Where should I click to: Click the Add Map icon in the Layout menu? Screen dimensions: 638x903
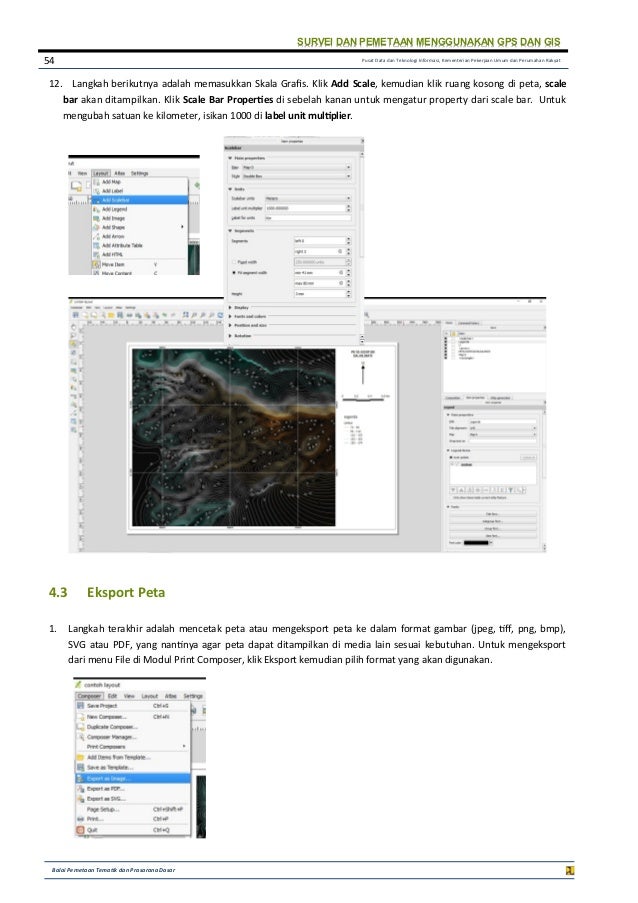tap(96, 182)
